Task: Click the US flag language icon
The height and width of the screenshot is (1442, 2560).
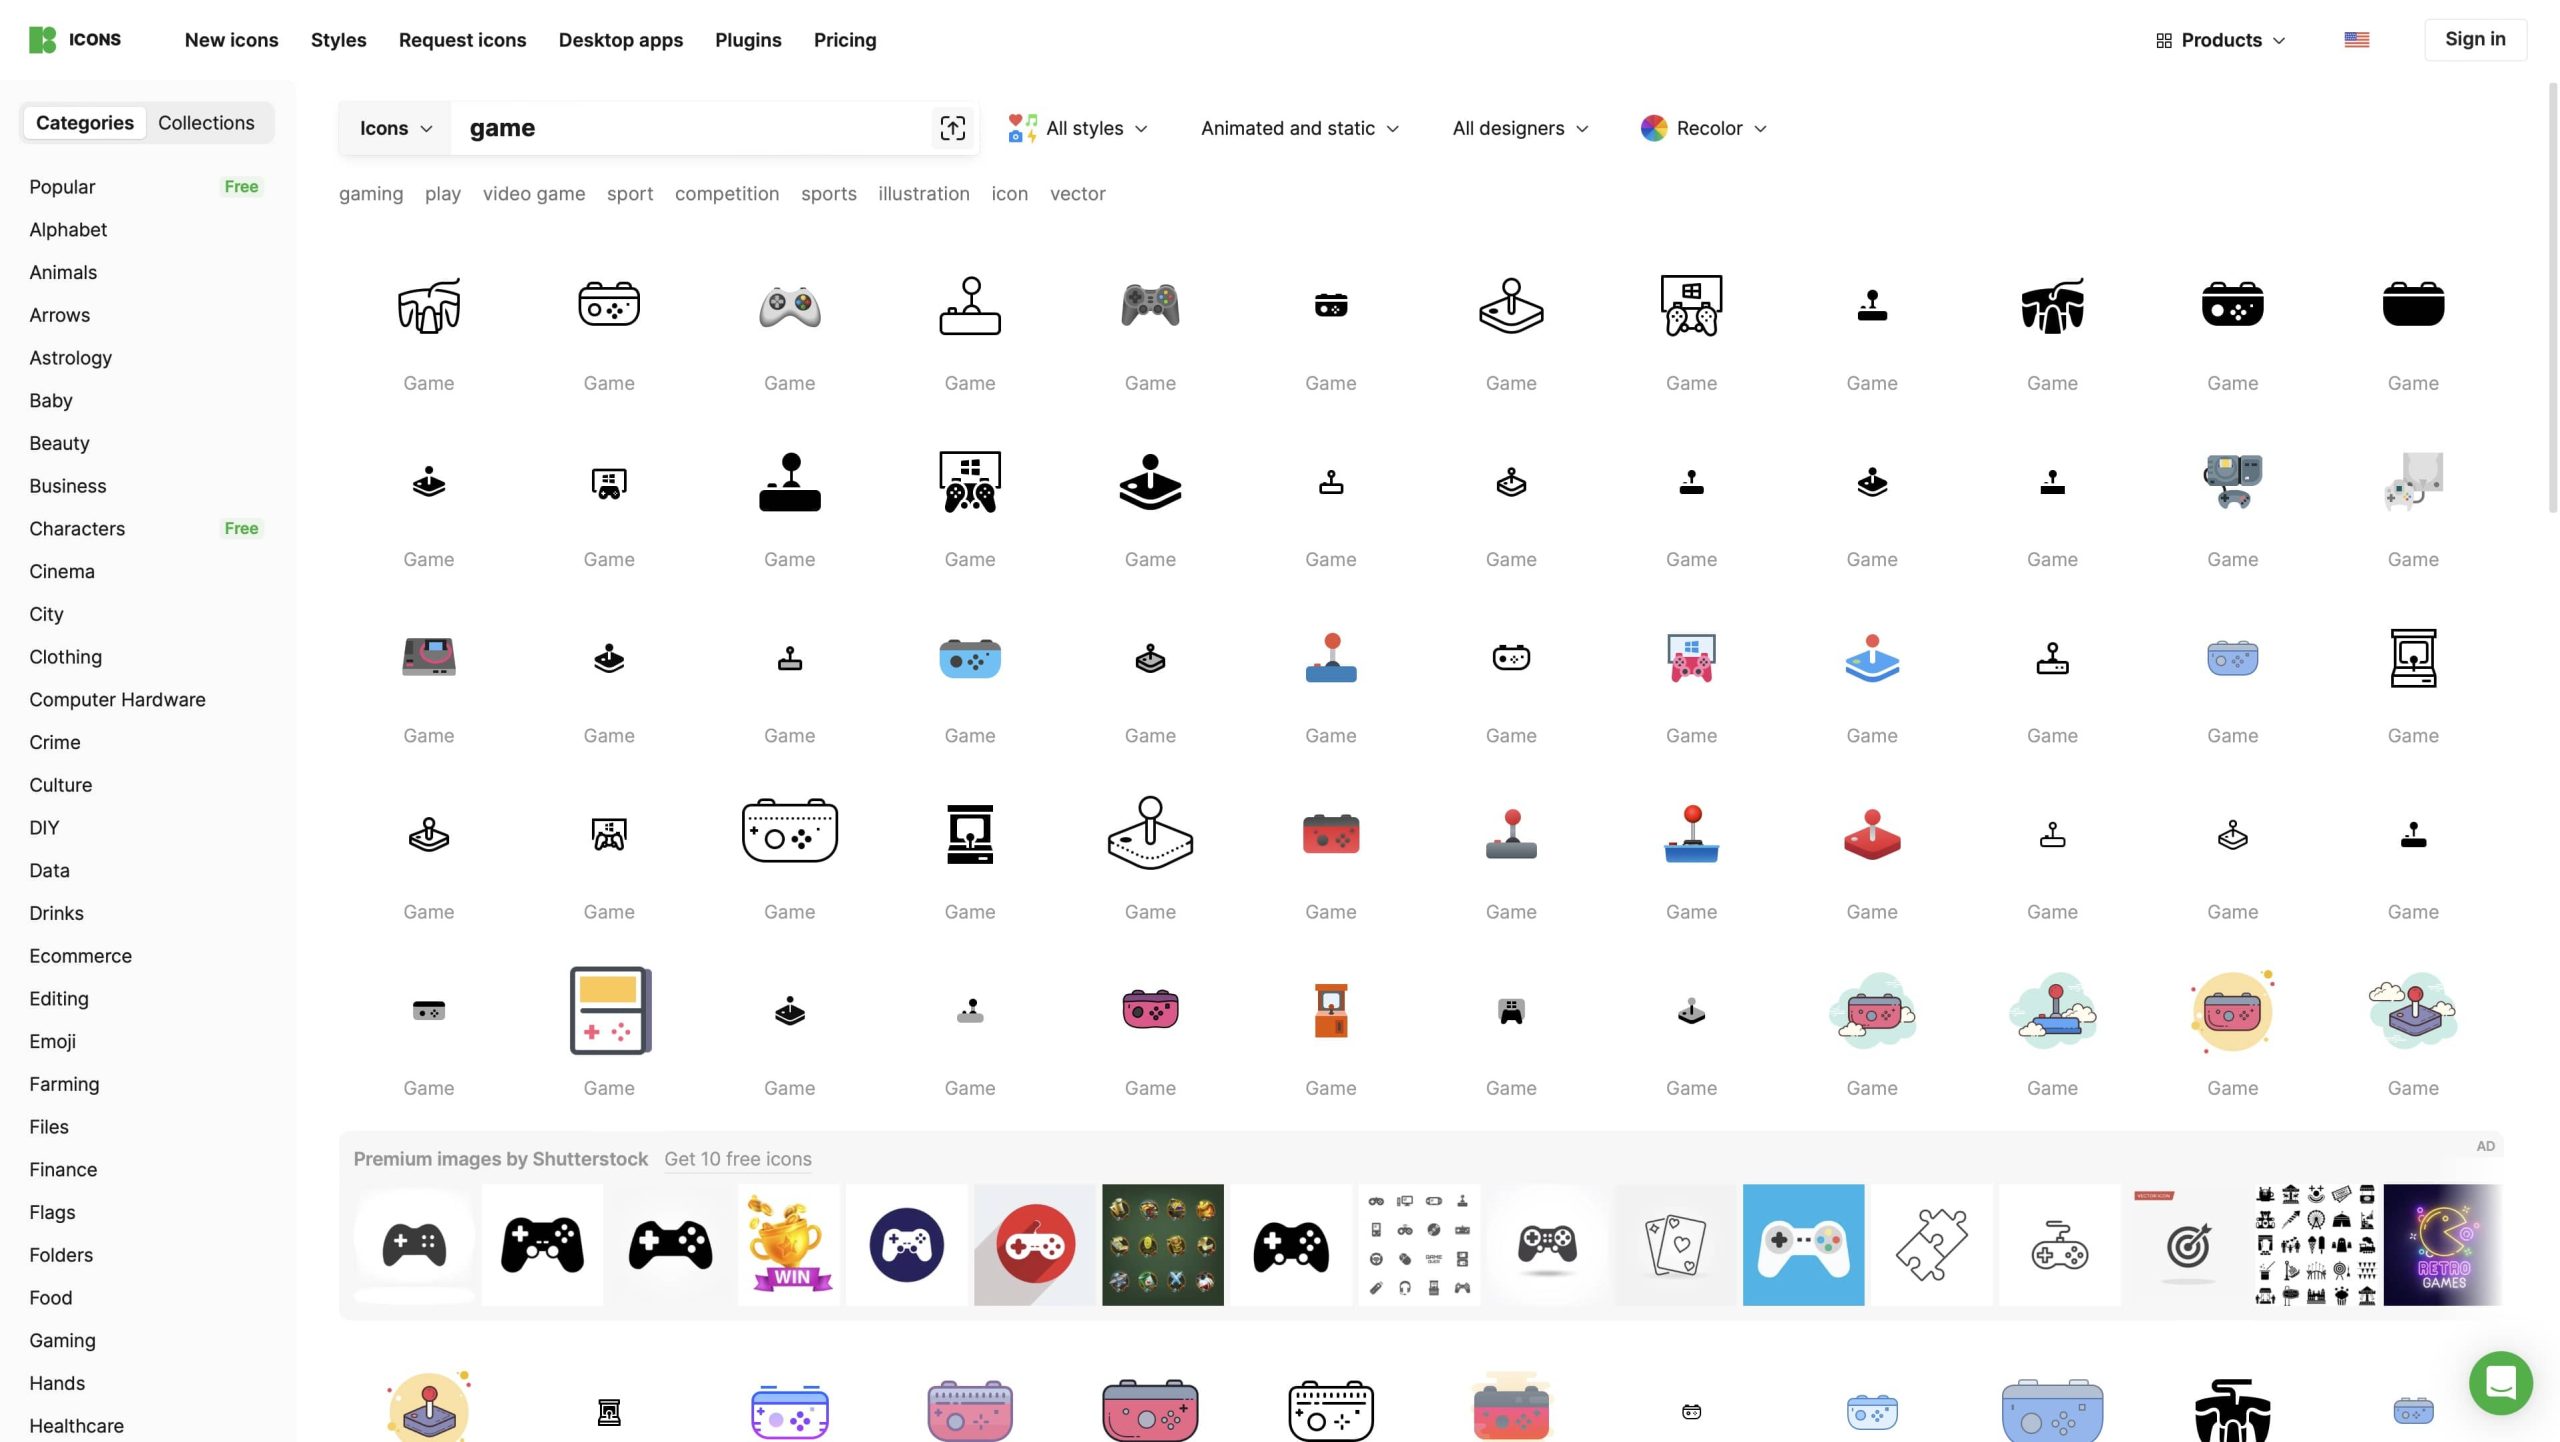Action: 2356,40
